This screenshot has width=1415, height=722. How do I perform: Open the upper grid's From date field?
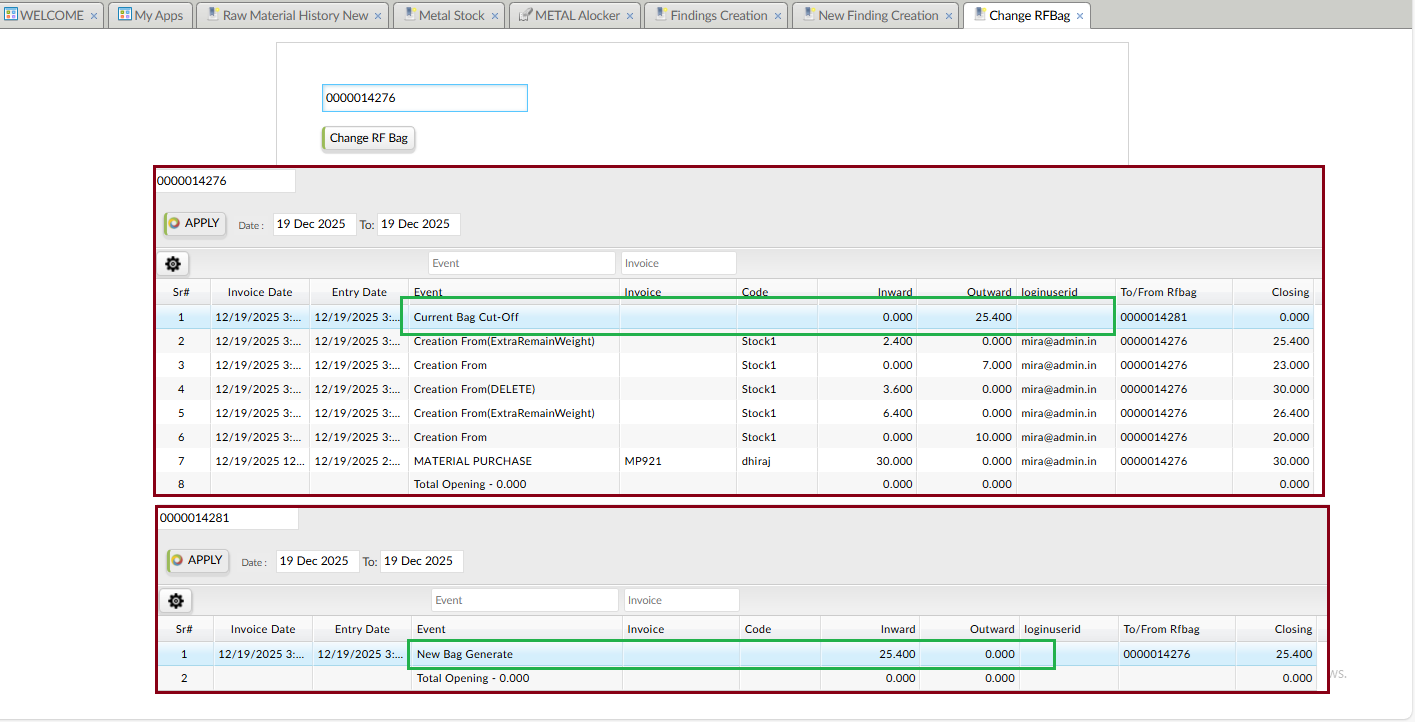point(313,224)
